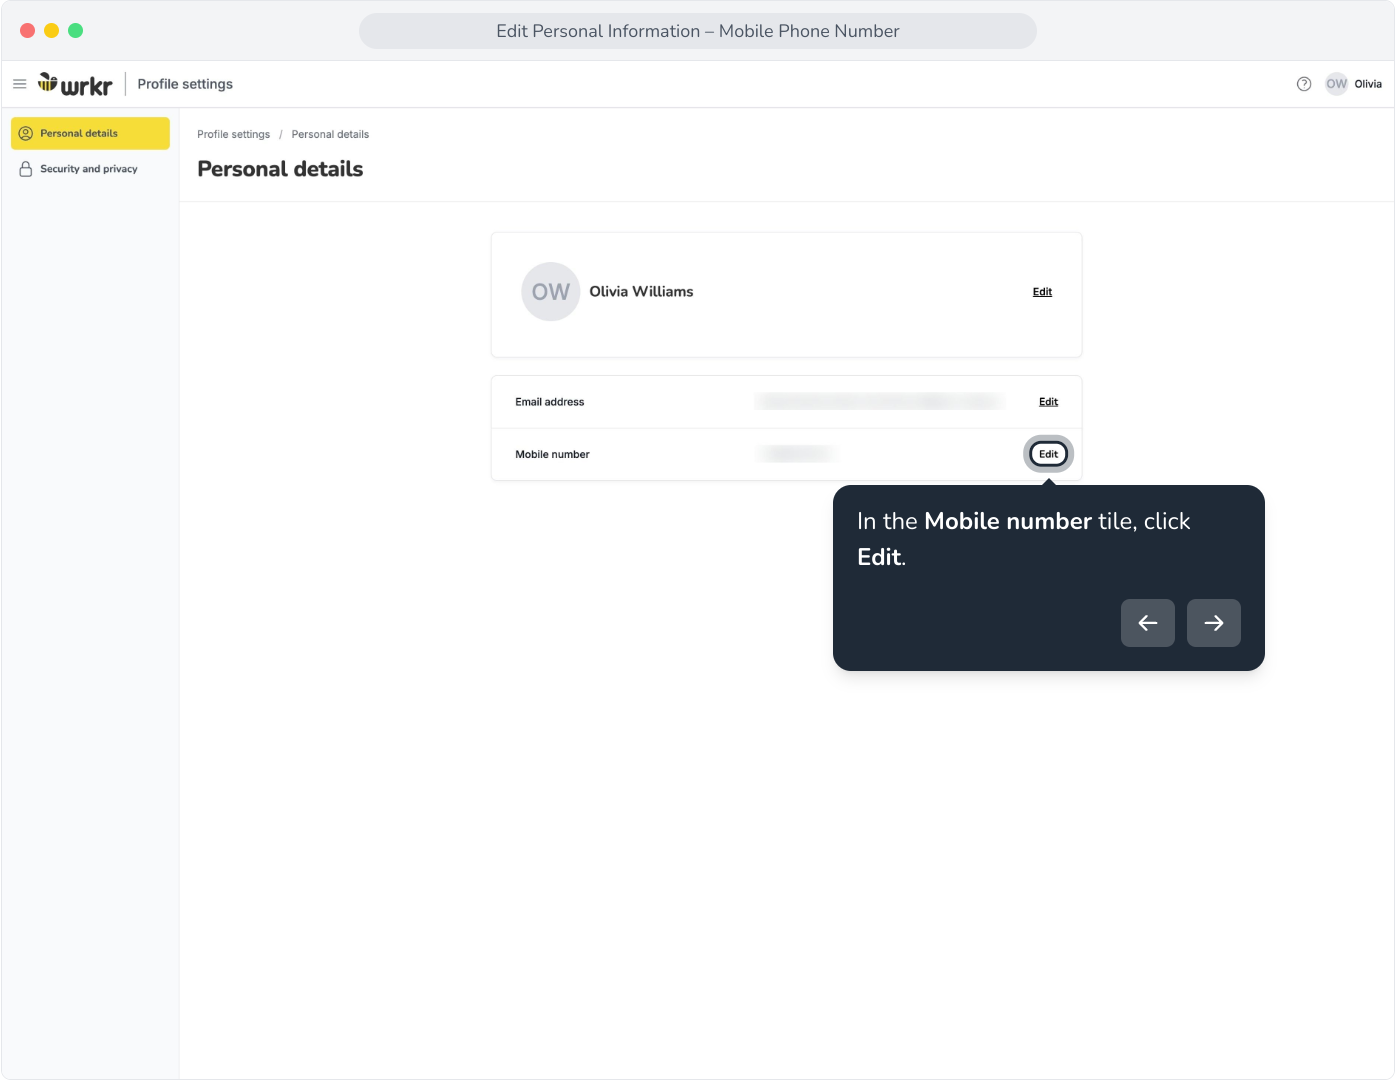Edit the Mobile number
Viewport: 1396px width, 1080px height.
pyautogui.click(x=1048, y=454)
